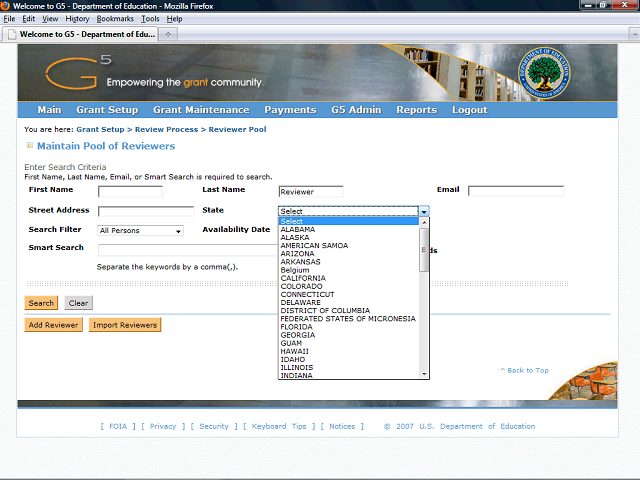Open the Grant Maintenance navigation item
Screen dimensions: 640x480
click(201, 110)
